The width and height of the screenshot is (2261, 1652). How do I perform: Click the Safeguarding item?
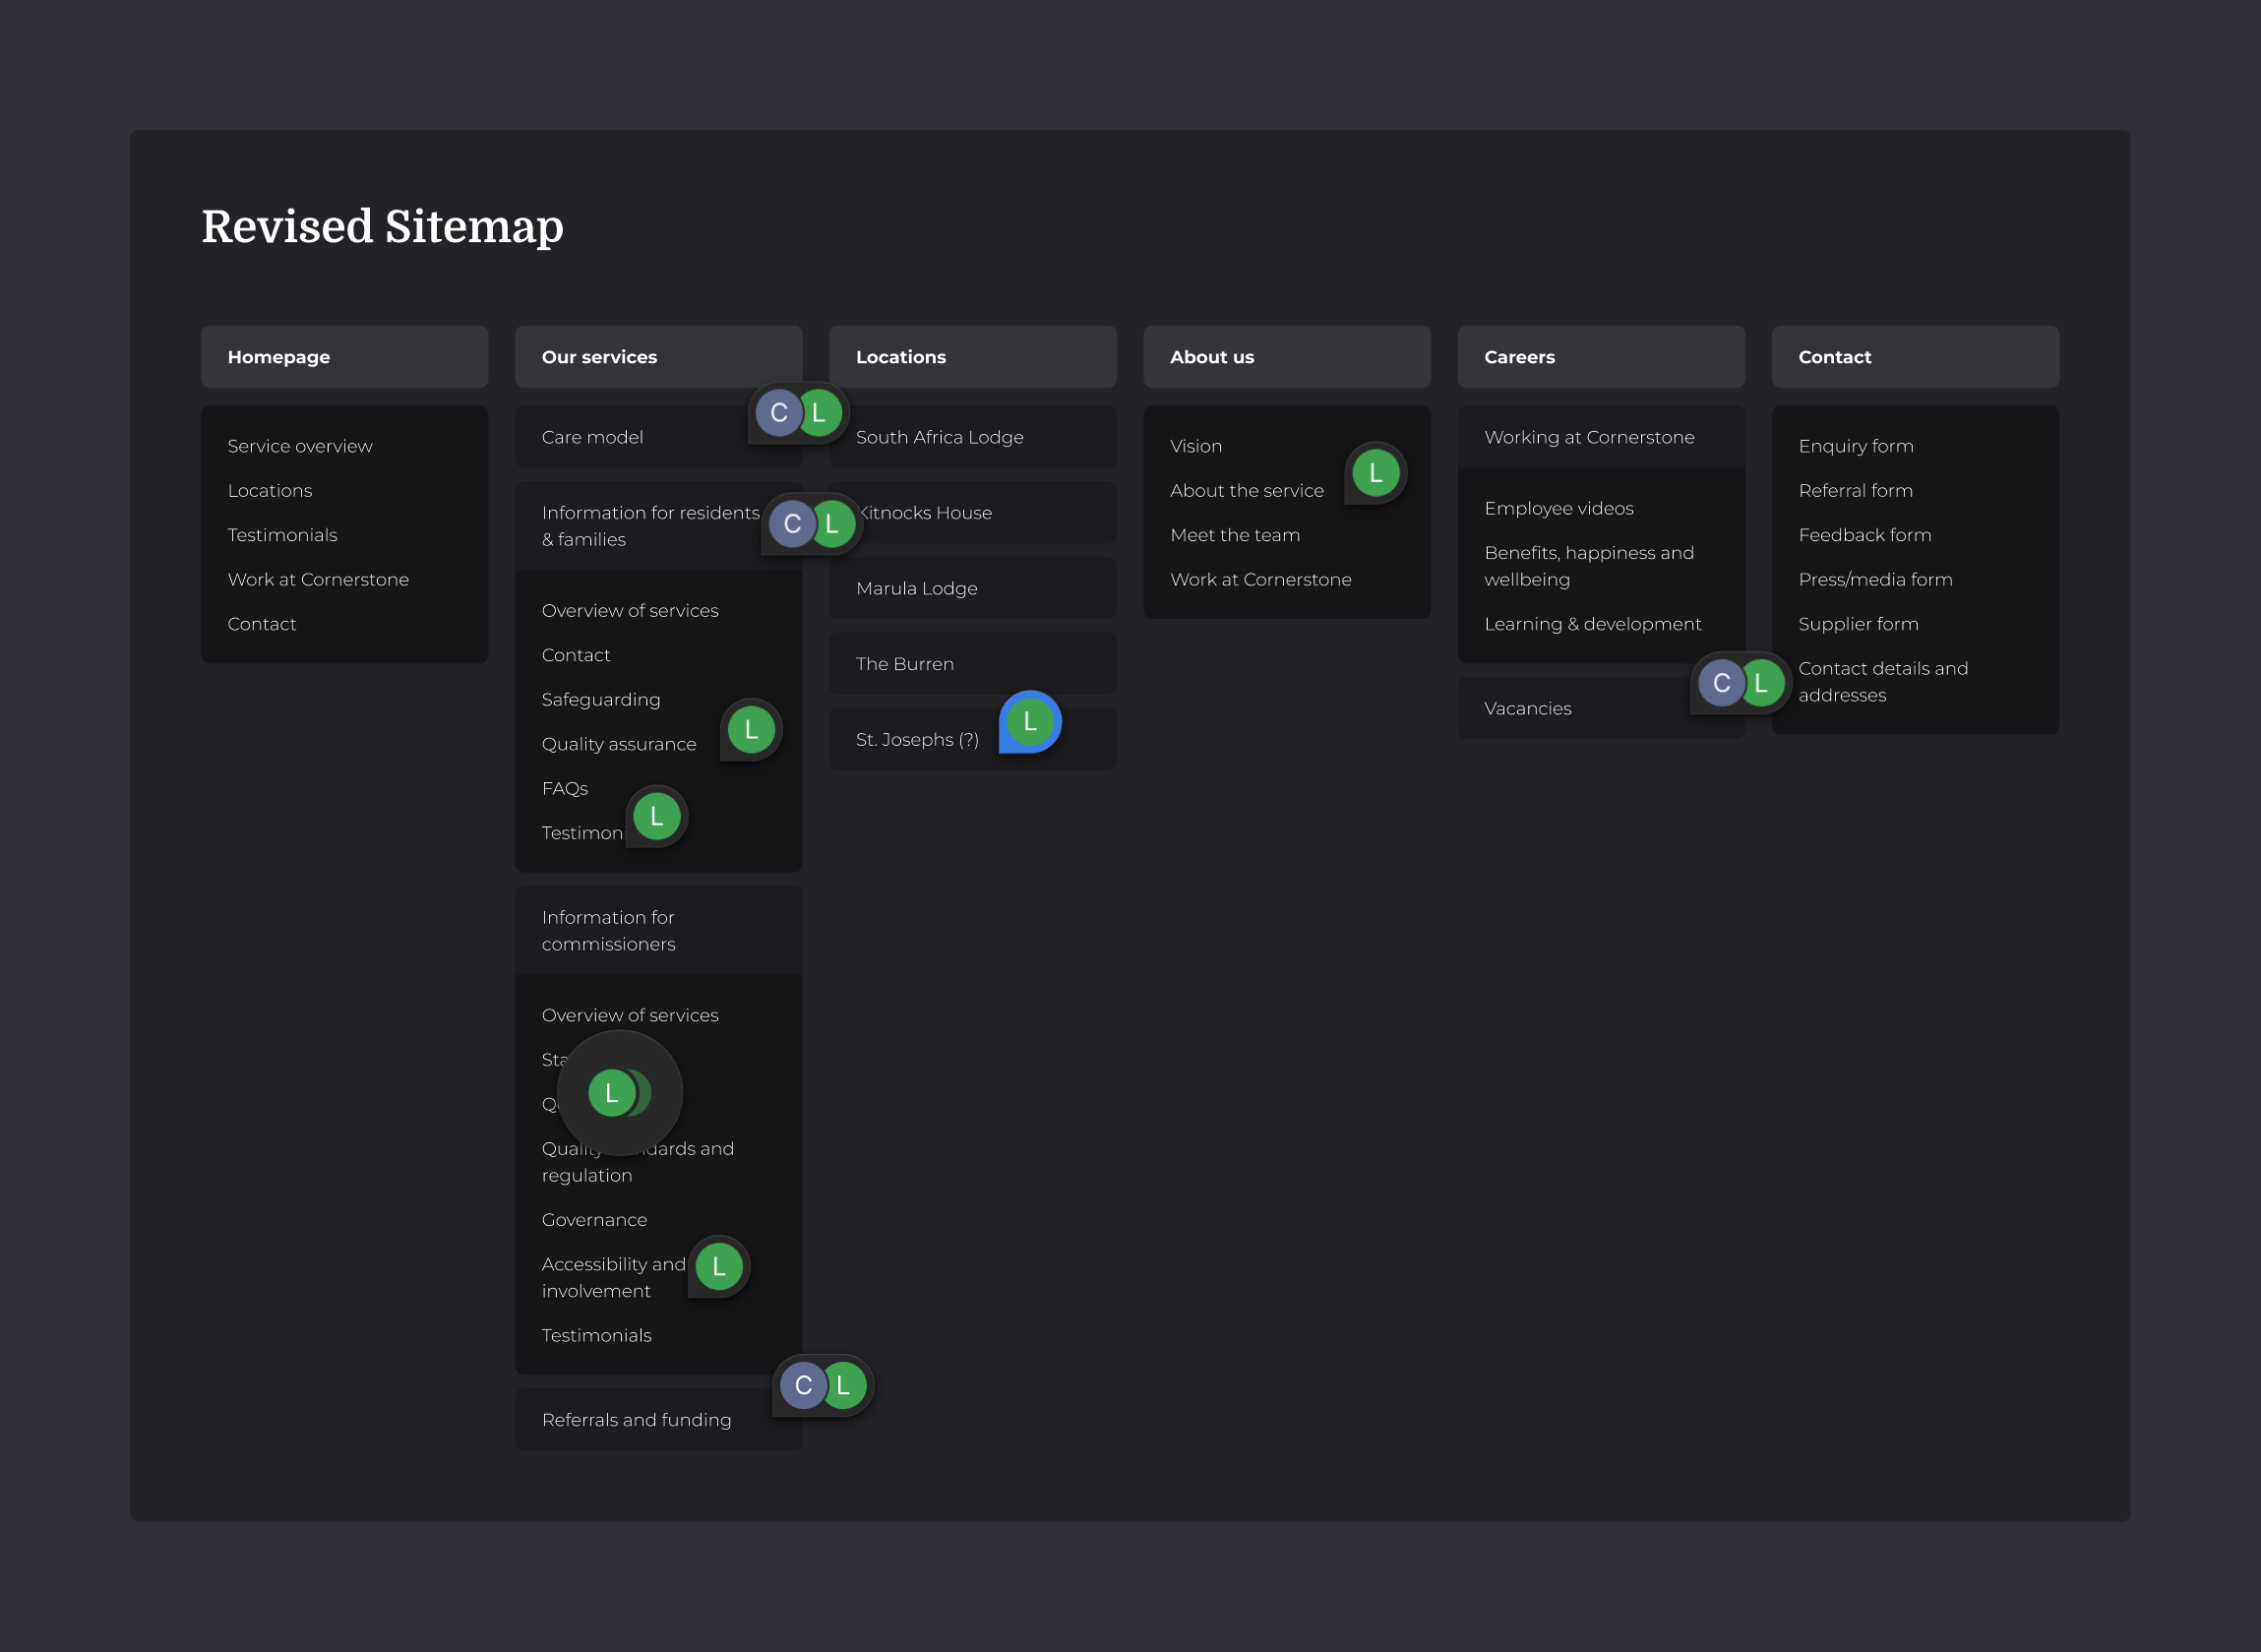point(601,700)
